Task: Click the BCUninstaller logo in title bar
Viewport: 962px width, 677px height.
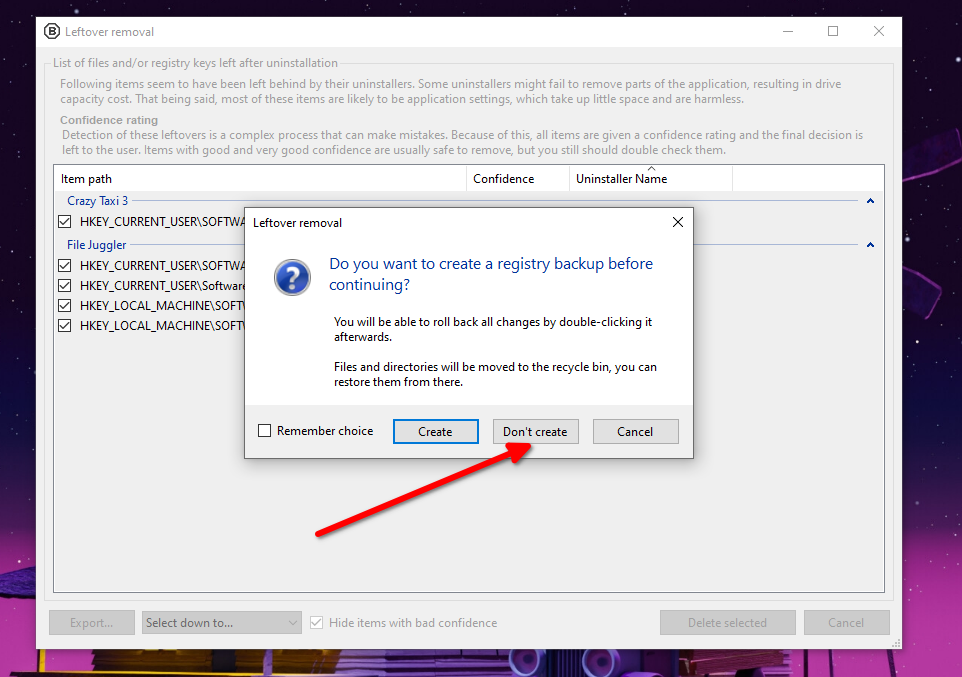Action: (x=52, y=31)
